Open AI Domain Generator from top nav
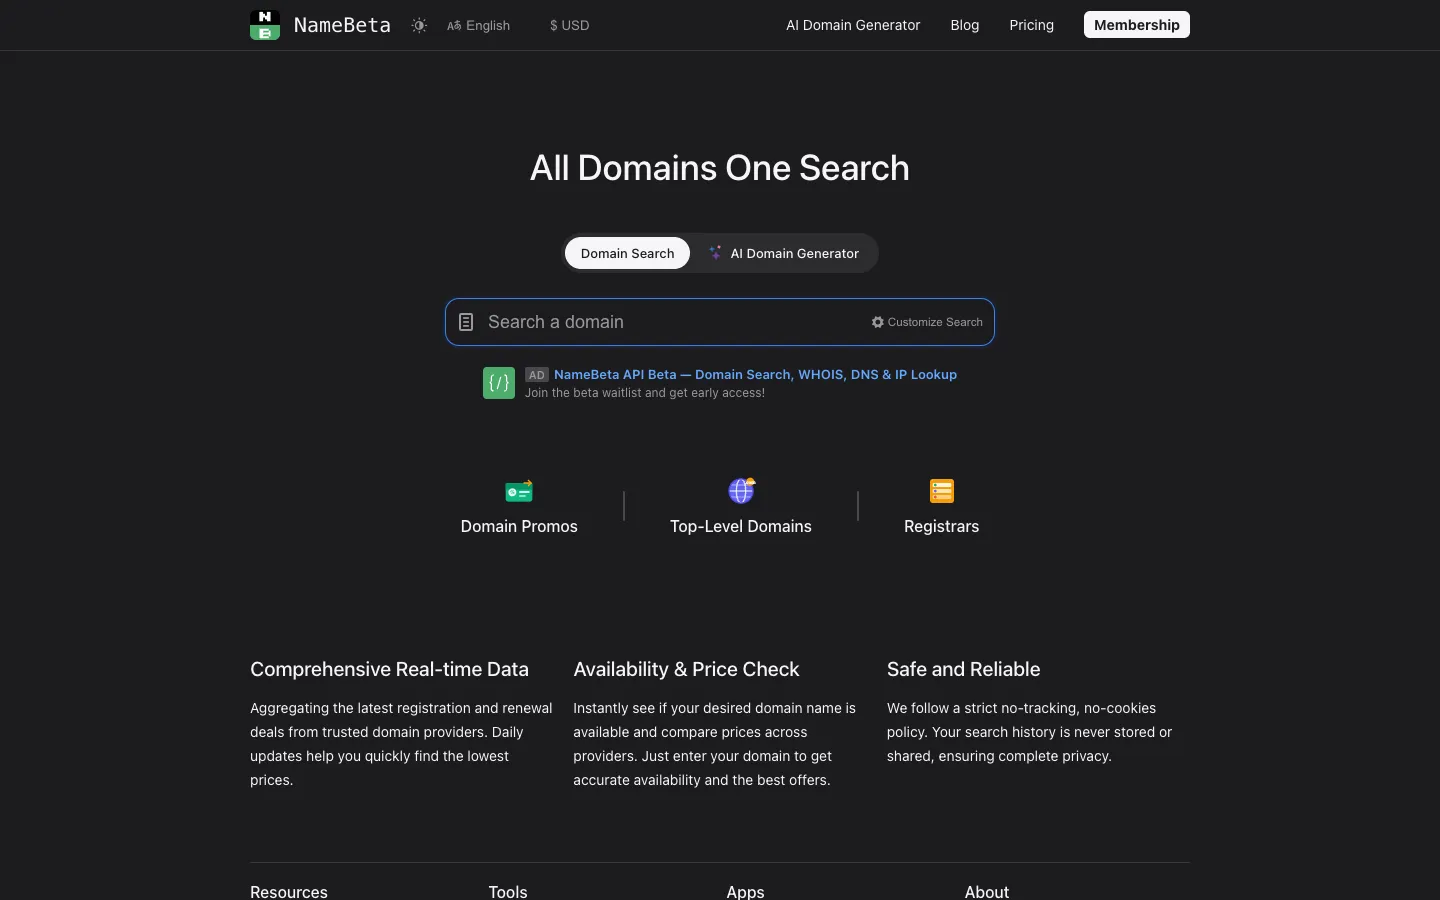The height and width of the screenshot is (900, 1440). [x=853, y=25]
